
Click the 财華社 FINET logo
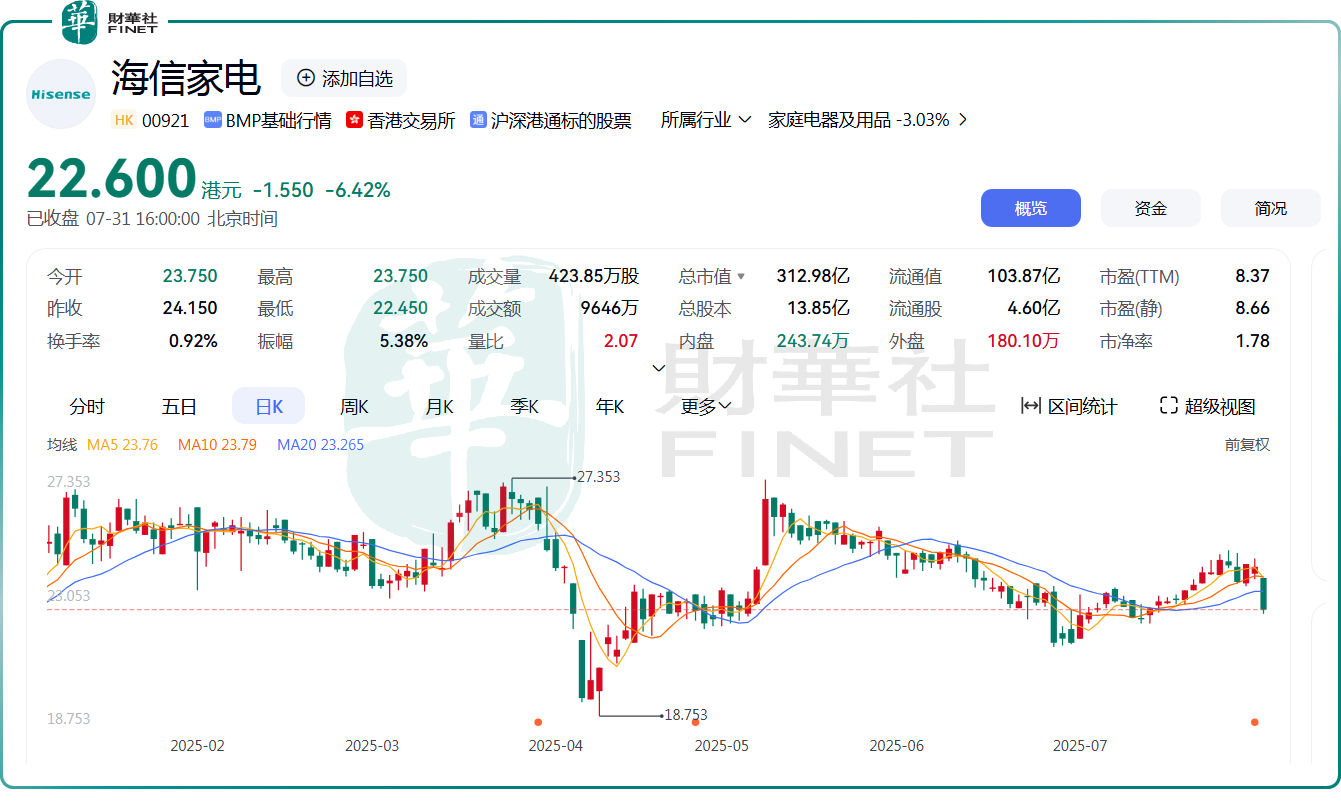(x=110, y=22)
